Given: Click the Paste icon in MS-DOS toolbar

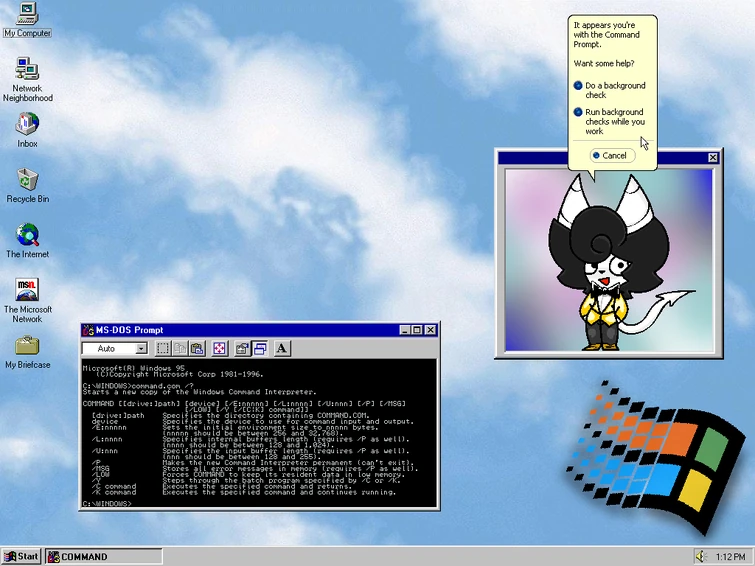Looking at the screenshot, I should 197,348.
